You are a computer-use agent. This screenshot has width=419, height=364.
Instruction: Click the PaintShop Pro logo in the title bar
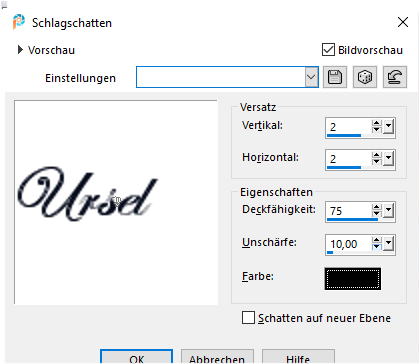[x=19, y=22]
